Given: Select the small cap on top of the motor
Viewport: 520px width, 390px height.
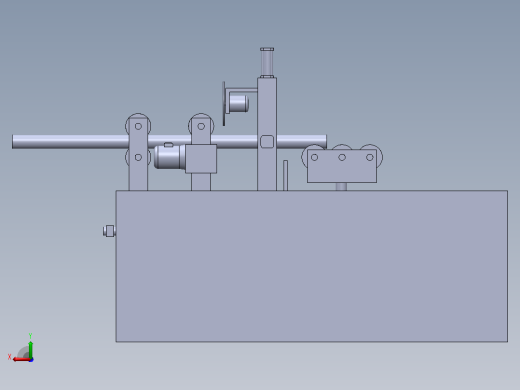Looking at the screenshot, I should tap(168, 145).
